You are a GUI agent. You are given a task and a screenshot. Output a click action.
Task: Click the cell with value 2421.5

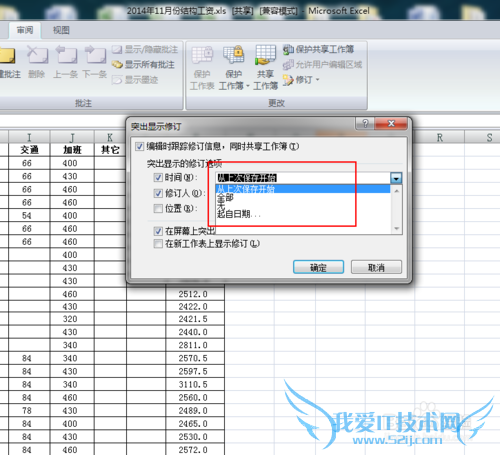195,319
